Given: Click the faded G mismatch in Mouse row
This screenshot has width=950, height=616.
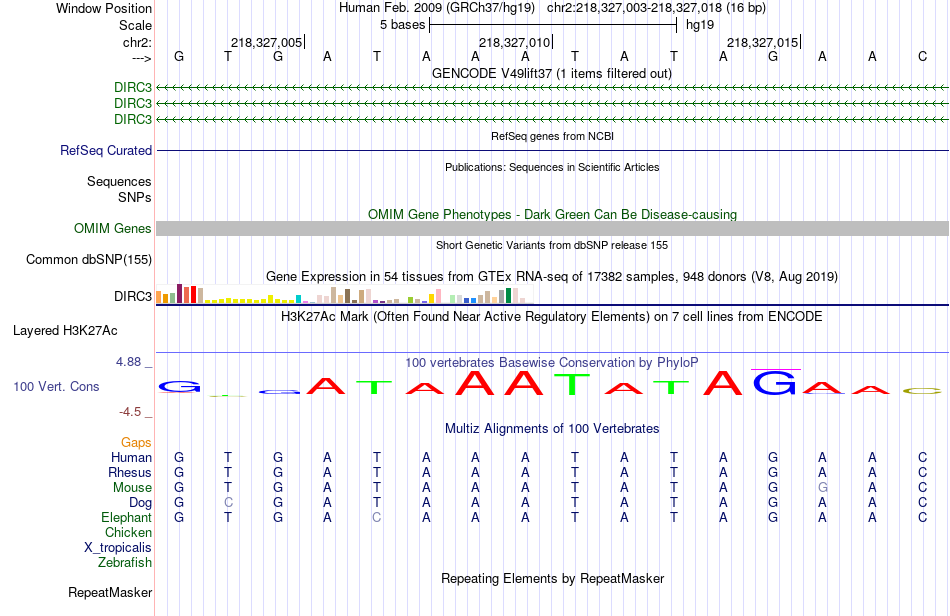Looking at the screenshot, I should tap(822, 488).
